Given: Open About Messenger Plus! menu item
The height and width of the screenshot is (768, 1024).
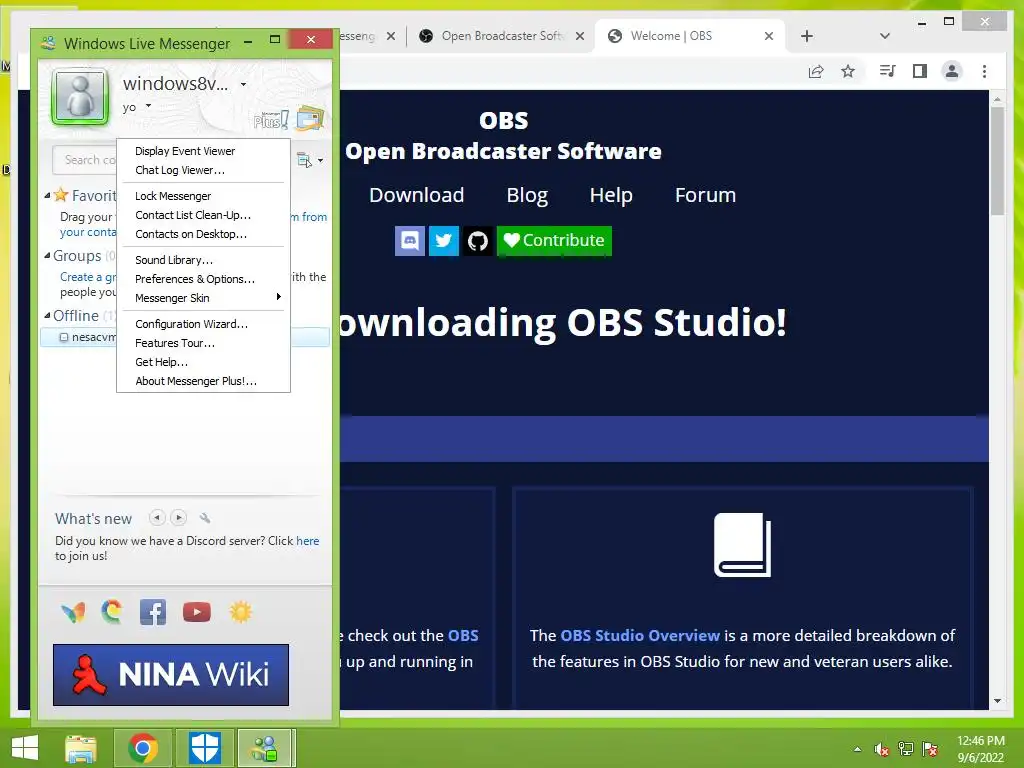Looking at the screenshot, I should 203,381.
